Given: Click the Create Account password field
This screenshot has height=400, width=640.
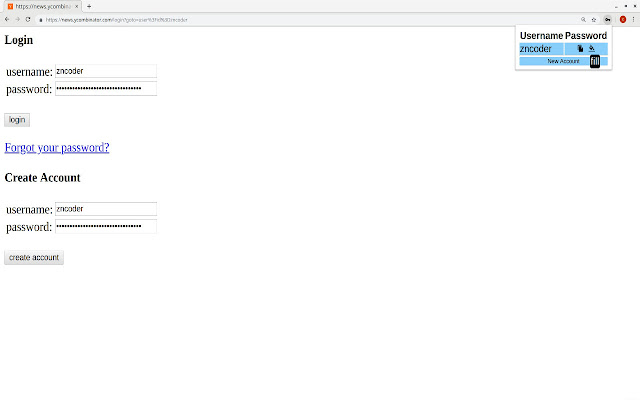Looking at the screenshot, I should 106,227.
